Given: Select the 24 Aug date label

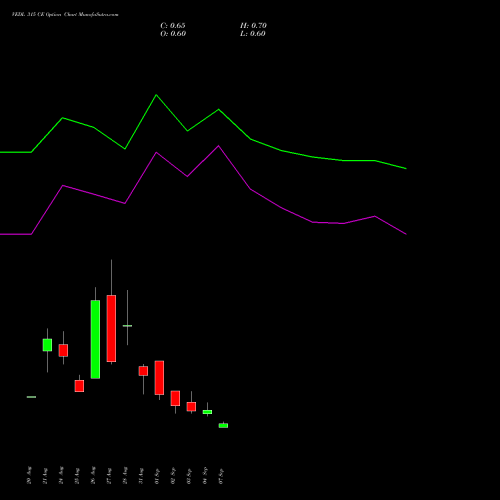Looking at the screenshot, I should [x=61, y=475].
